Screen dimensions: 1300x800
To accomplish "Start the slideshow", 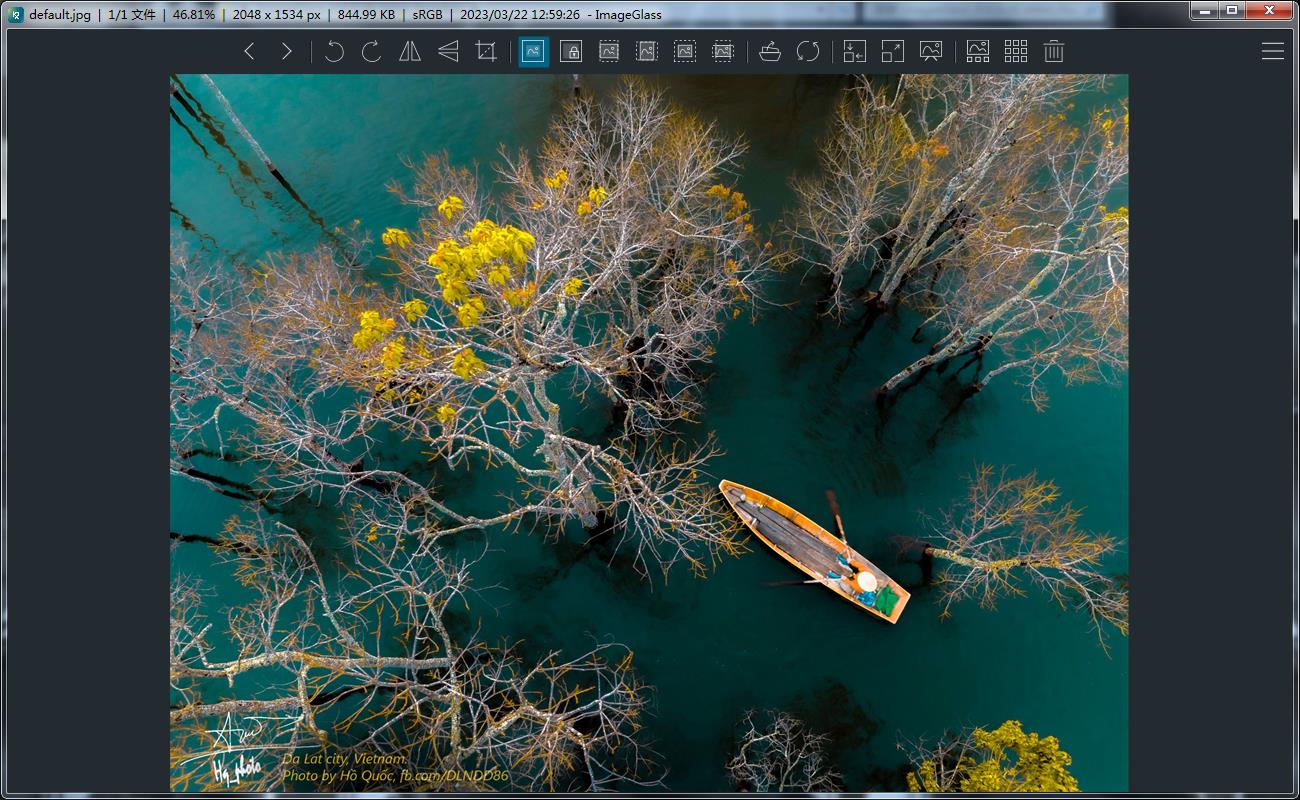I will pyautogui.click(x=931, y=51).
